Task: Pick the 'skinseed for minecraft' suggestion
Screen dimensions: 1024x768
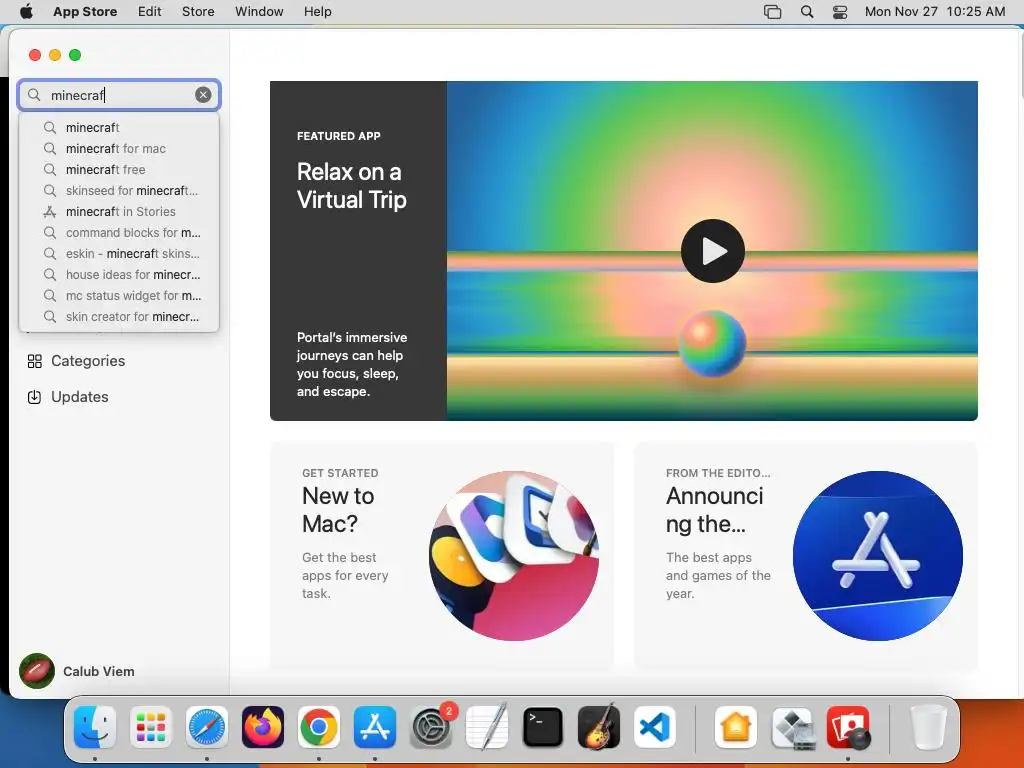Action: [x=119, y=191]
